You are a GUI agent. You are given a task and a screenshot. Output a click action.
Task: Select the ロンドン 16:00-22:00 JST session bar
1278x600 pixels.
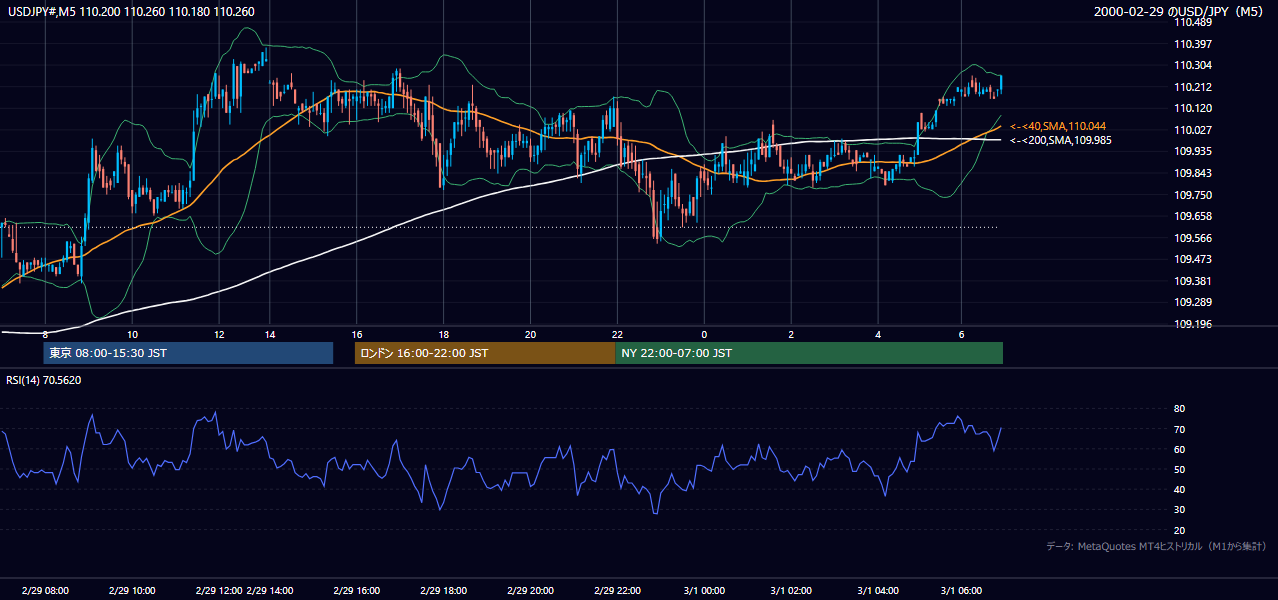[485, 353]
